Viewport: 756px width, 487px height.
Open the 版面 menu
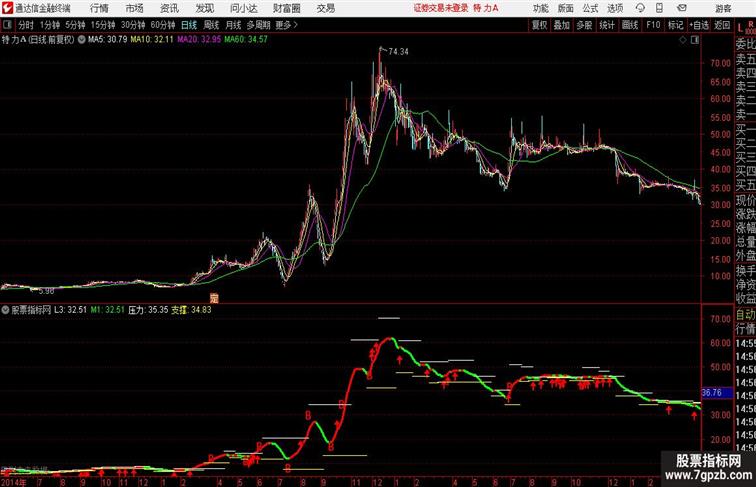click(565, 8)
